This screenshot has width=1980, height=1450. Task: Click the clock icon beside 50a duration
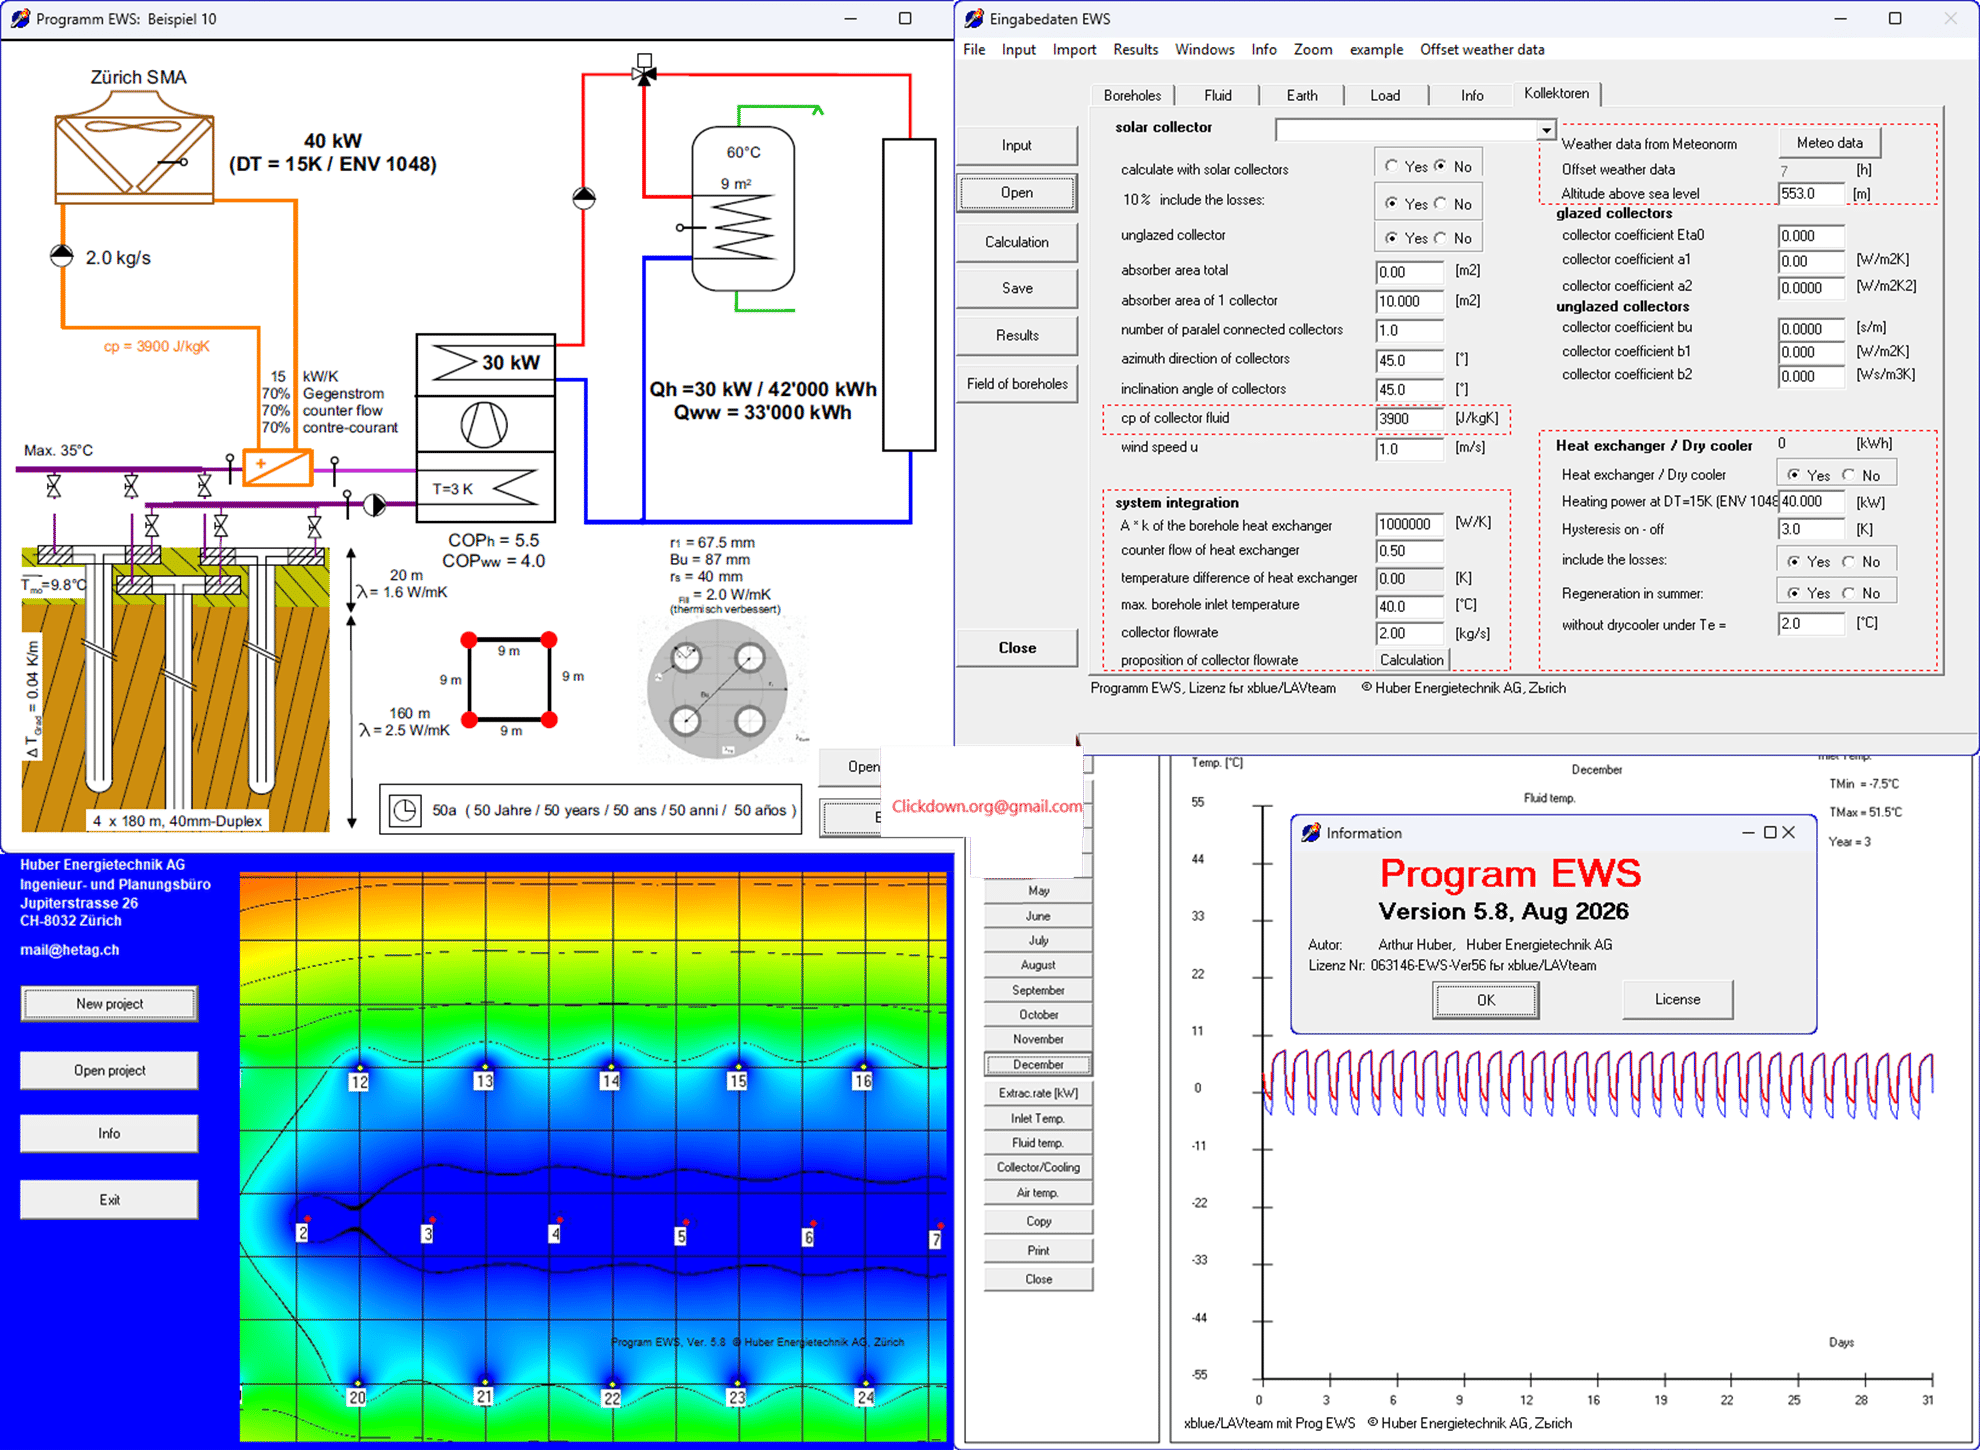pos(405,810)
